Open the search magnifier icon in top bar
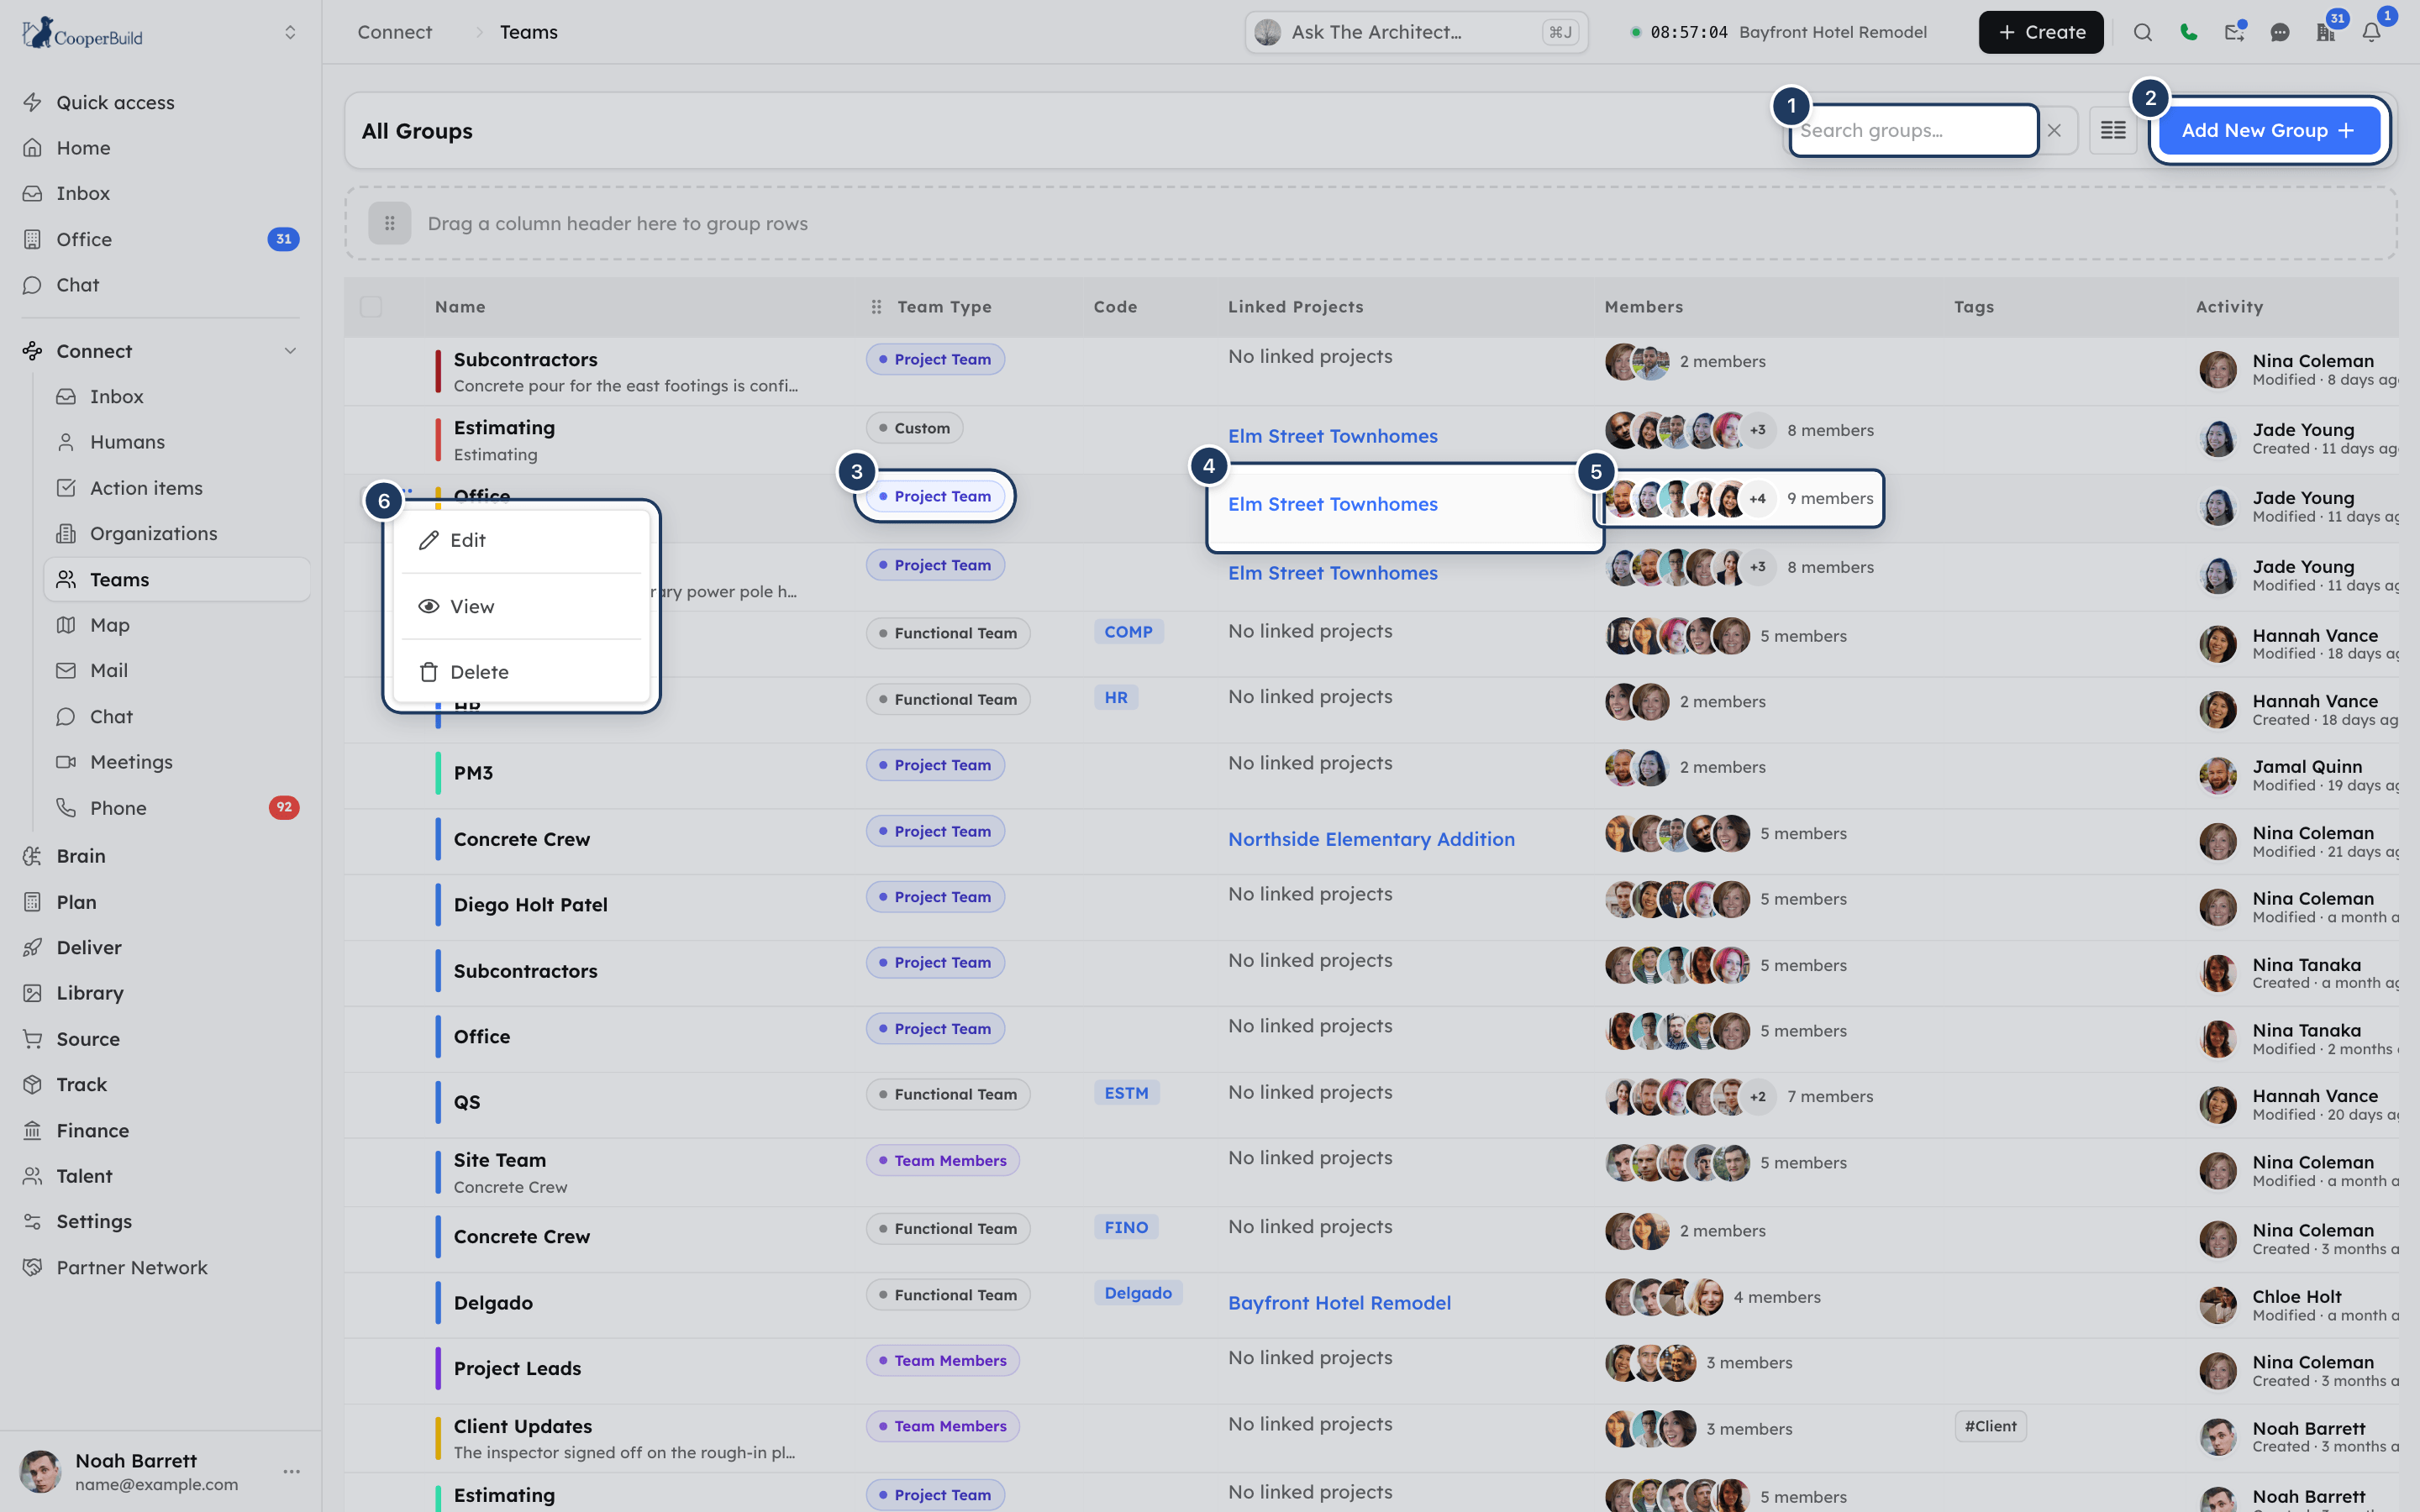The width and height of the screenshot is (2420, 1512). [x=2142, y=32]
